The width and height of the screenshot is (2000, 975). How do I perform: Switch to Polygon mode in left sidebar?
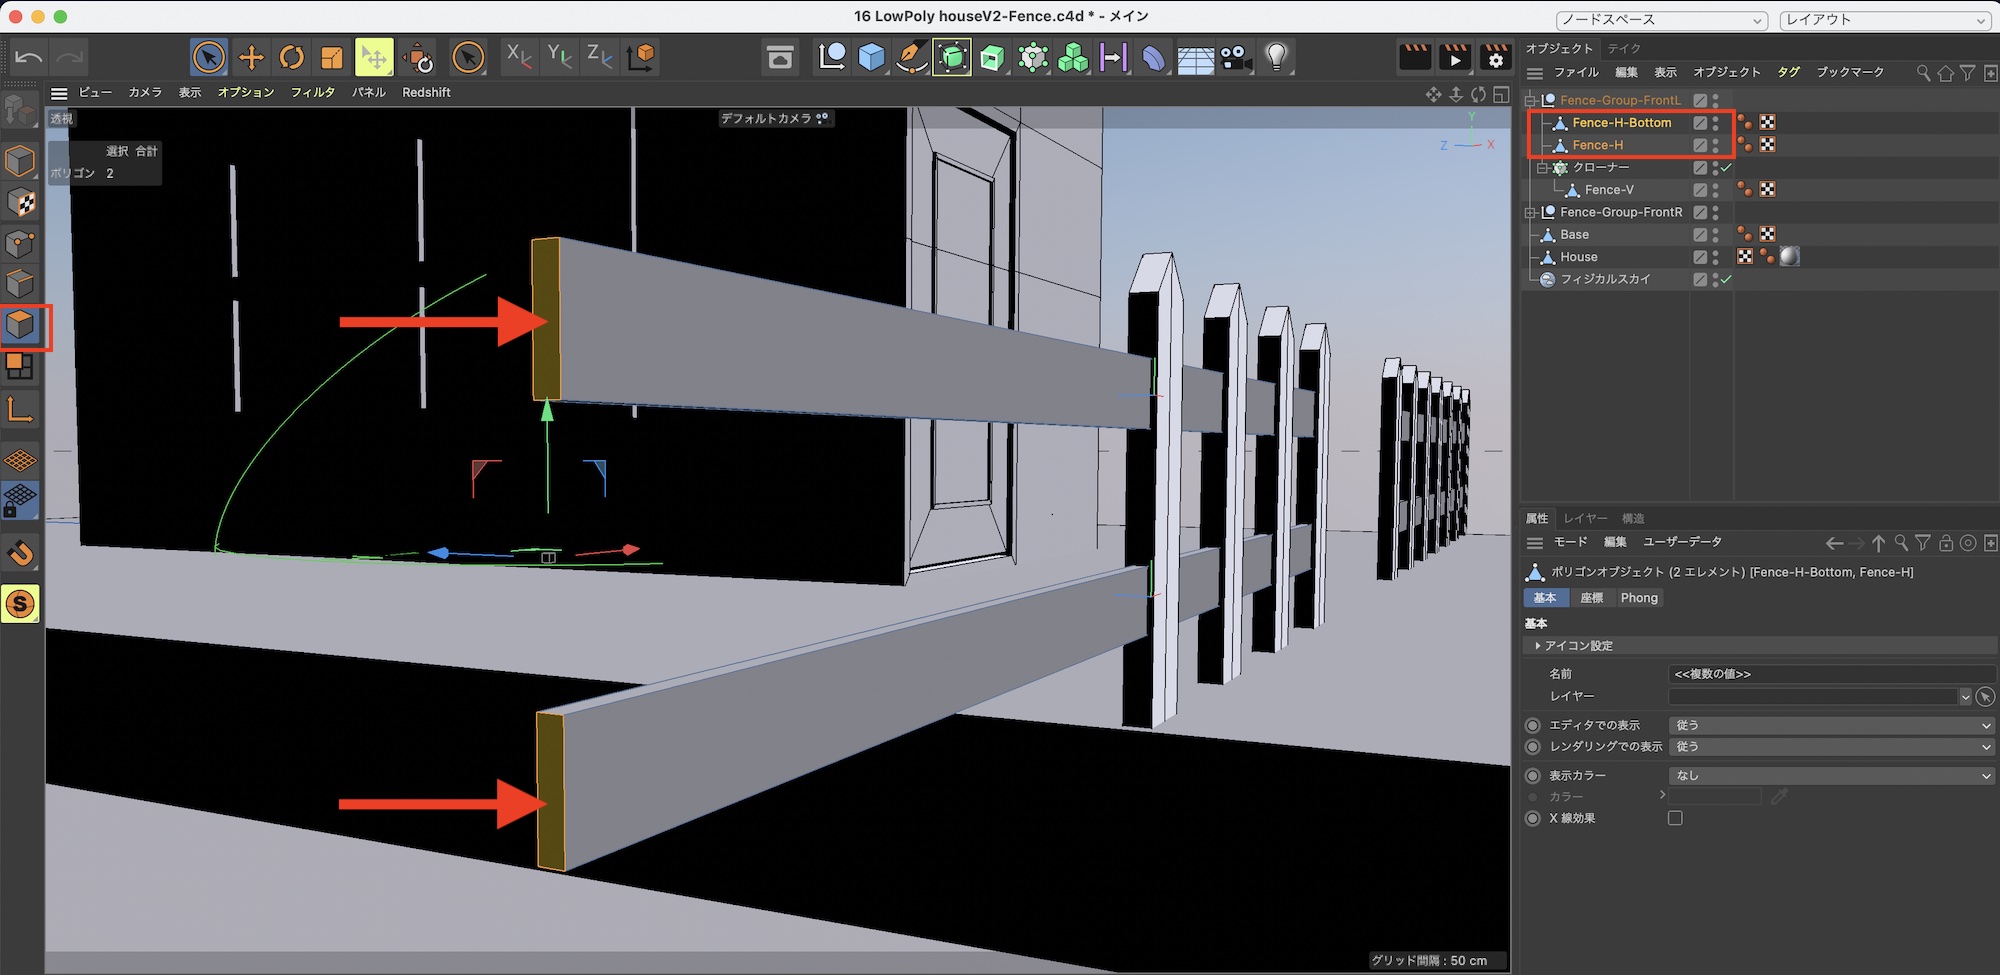click(x=21, y=326)
